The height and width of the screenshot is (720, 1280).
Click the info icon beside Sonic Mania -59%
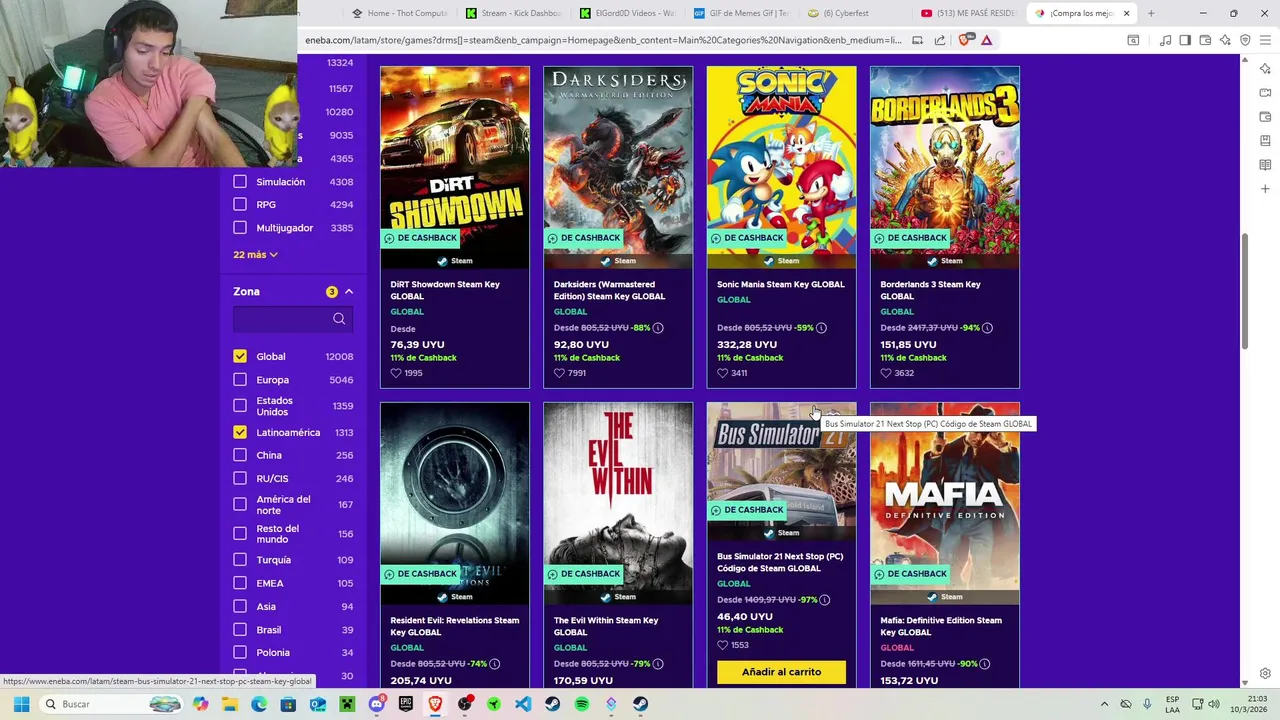pyautogui.click(x=821, y=328)
